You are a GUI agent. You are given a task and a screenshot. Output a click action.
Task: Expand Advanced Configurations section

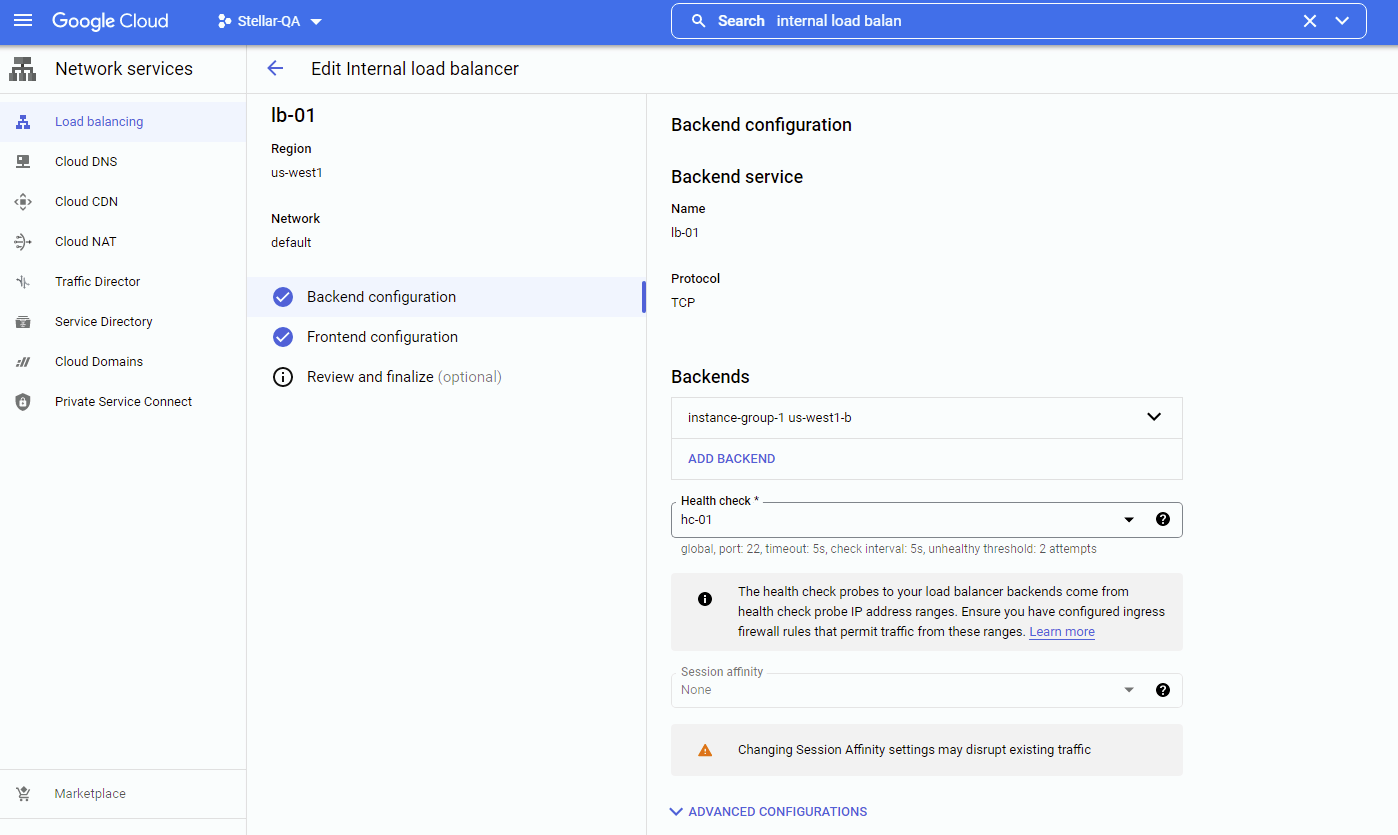pos(768,812)
